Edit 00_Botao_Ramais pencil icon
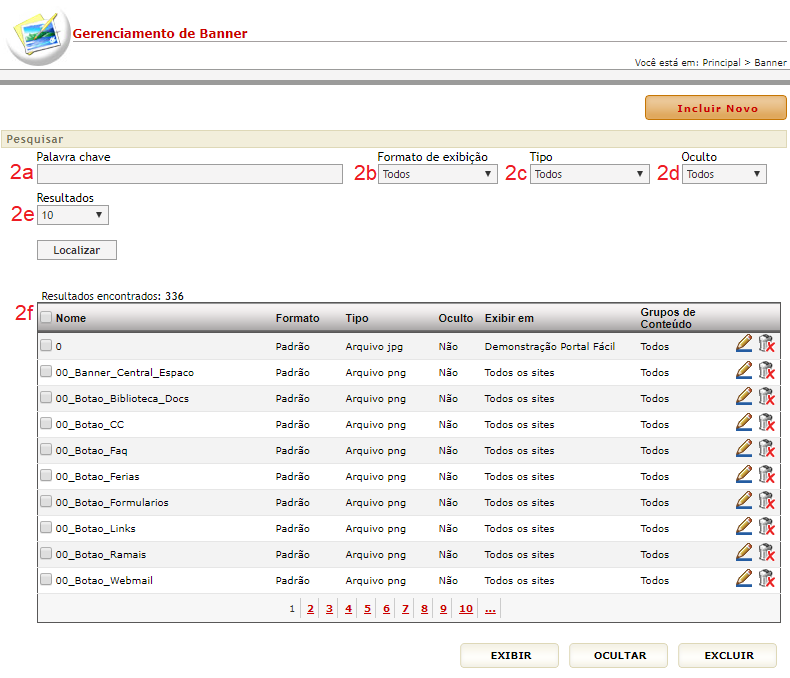Image resolution: width=790 pixels, height=678 pixels. (744, 553)
